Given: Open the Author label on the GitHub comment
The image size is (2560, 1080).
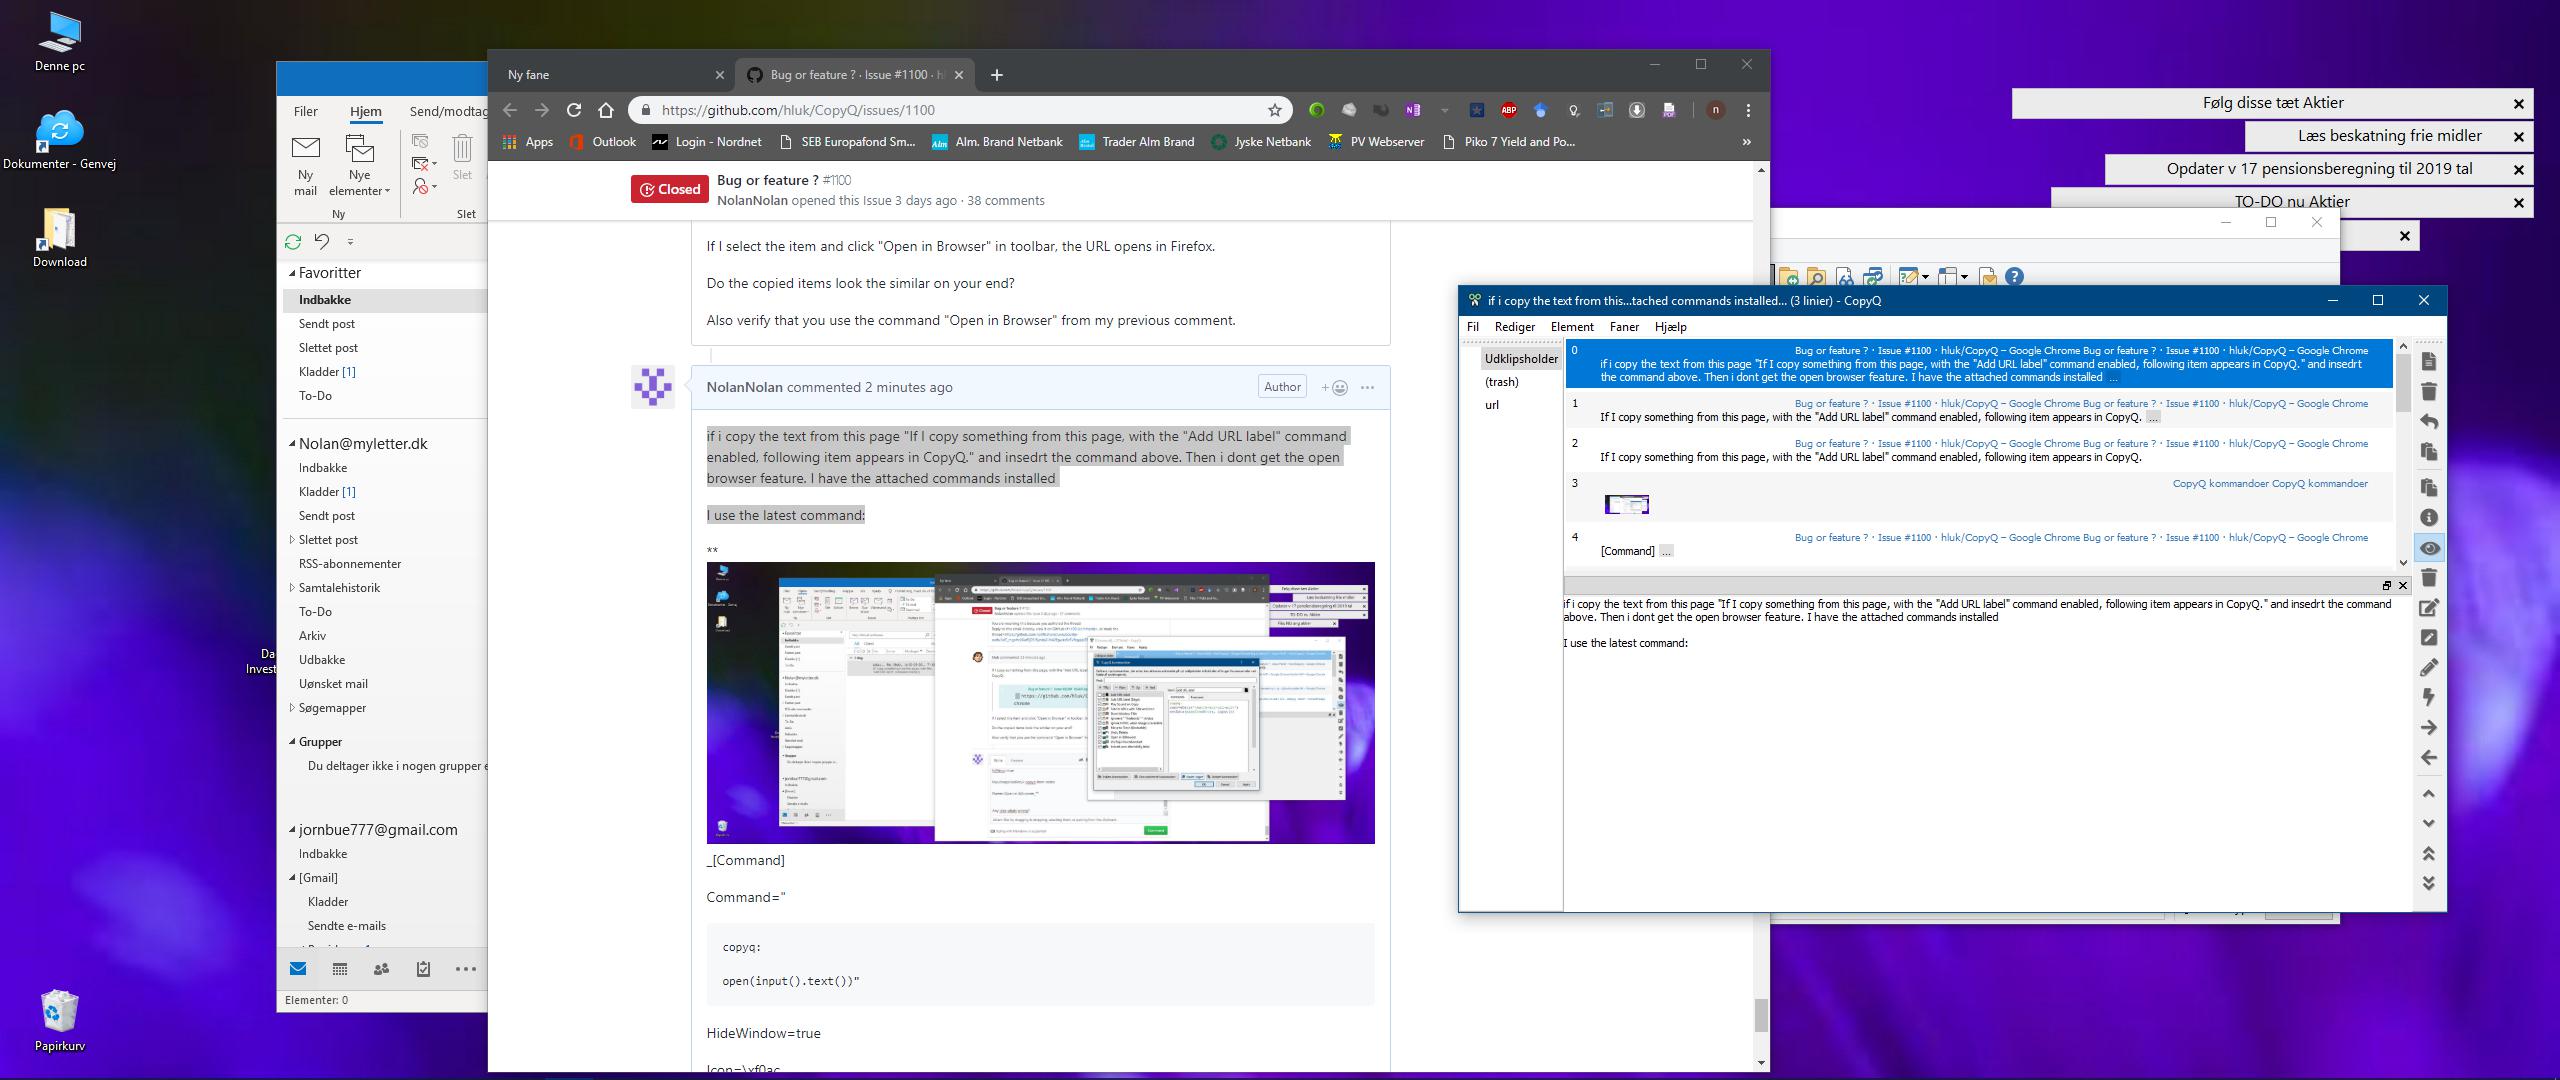Looking at the screenshot, I should [x=1282, y=386].
